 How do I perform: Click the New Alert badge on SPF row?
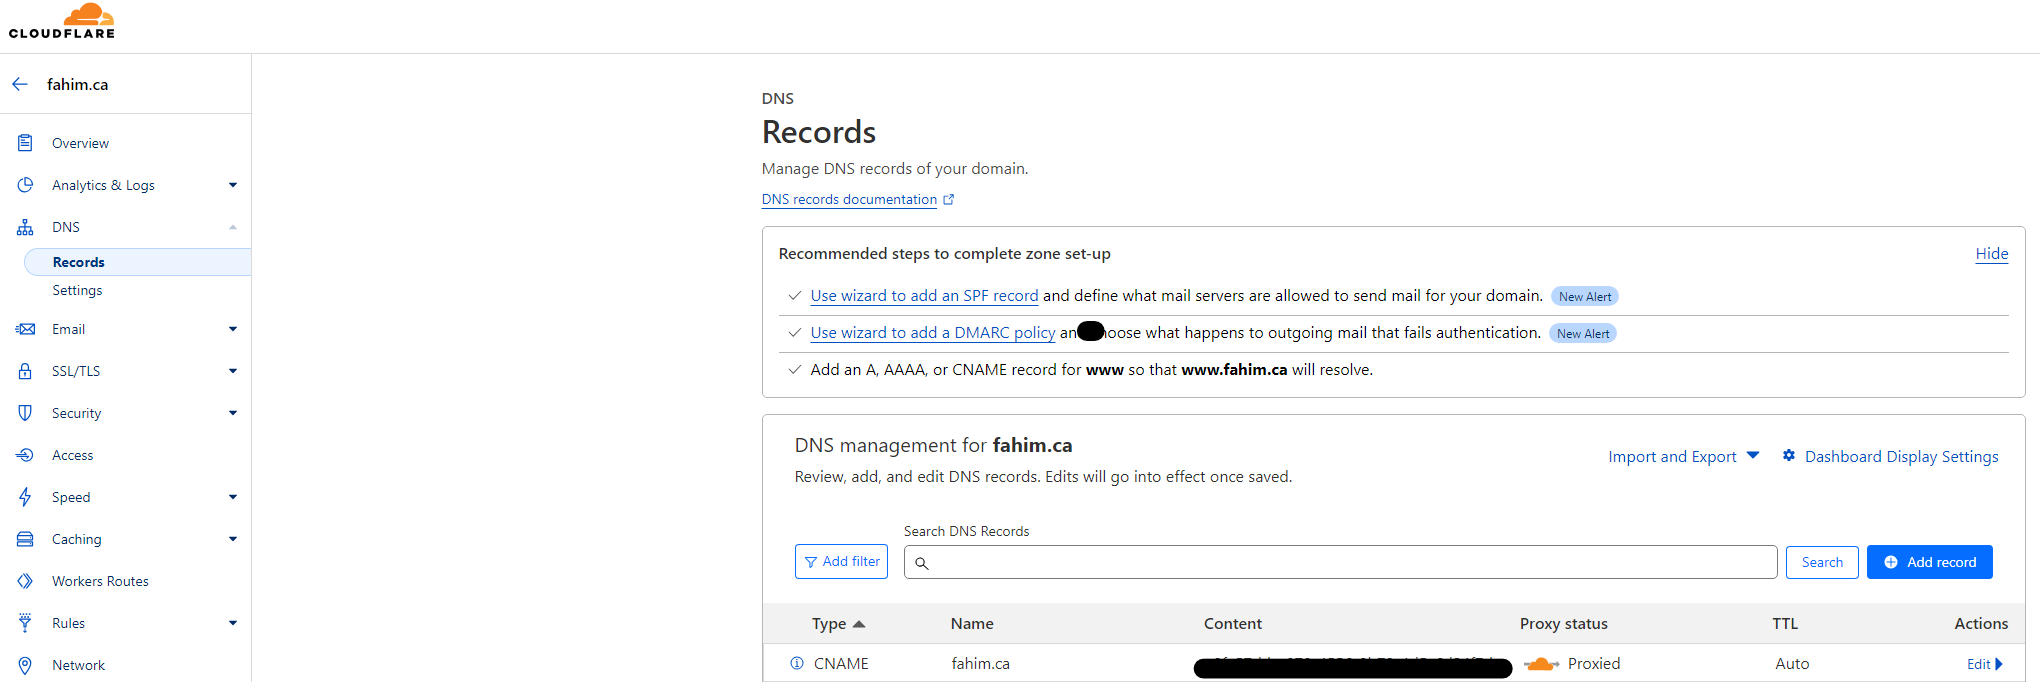point(1585,296)
